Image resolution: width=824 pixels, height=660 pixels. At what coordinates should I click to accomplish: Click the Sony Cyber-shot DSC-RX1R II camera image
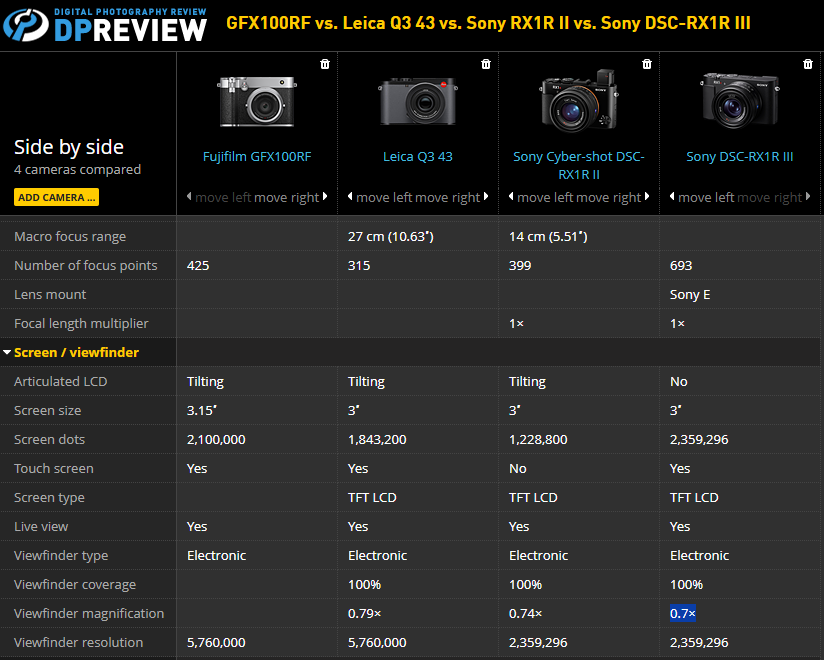pyautogui.click(x=579, y=100)
